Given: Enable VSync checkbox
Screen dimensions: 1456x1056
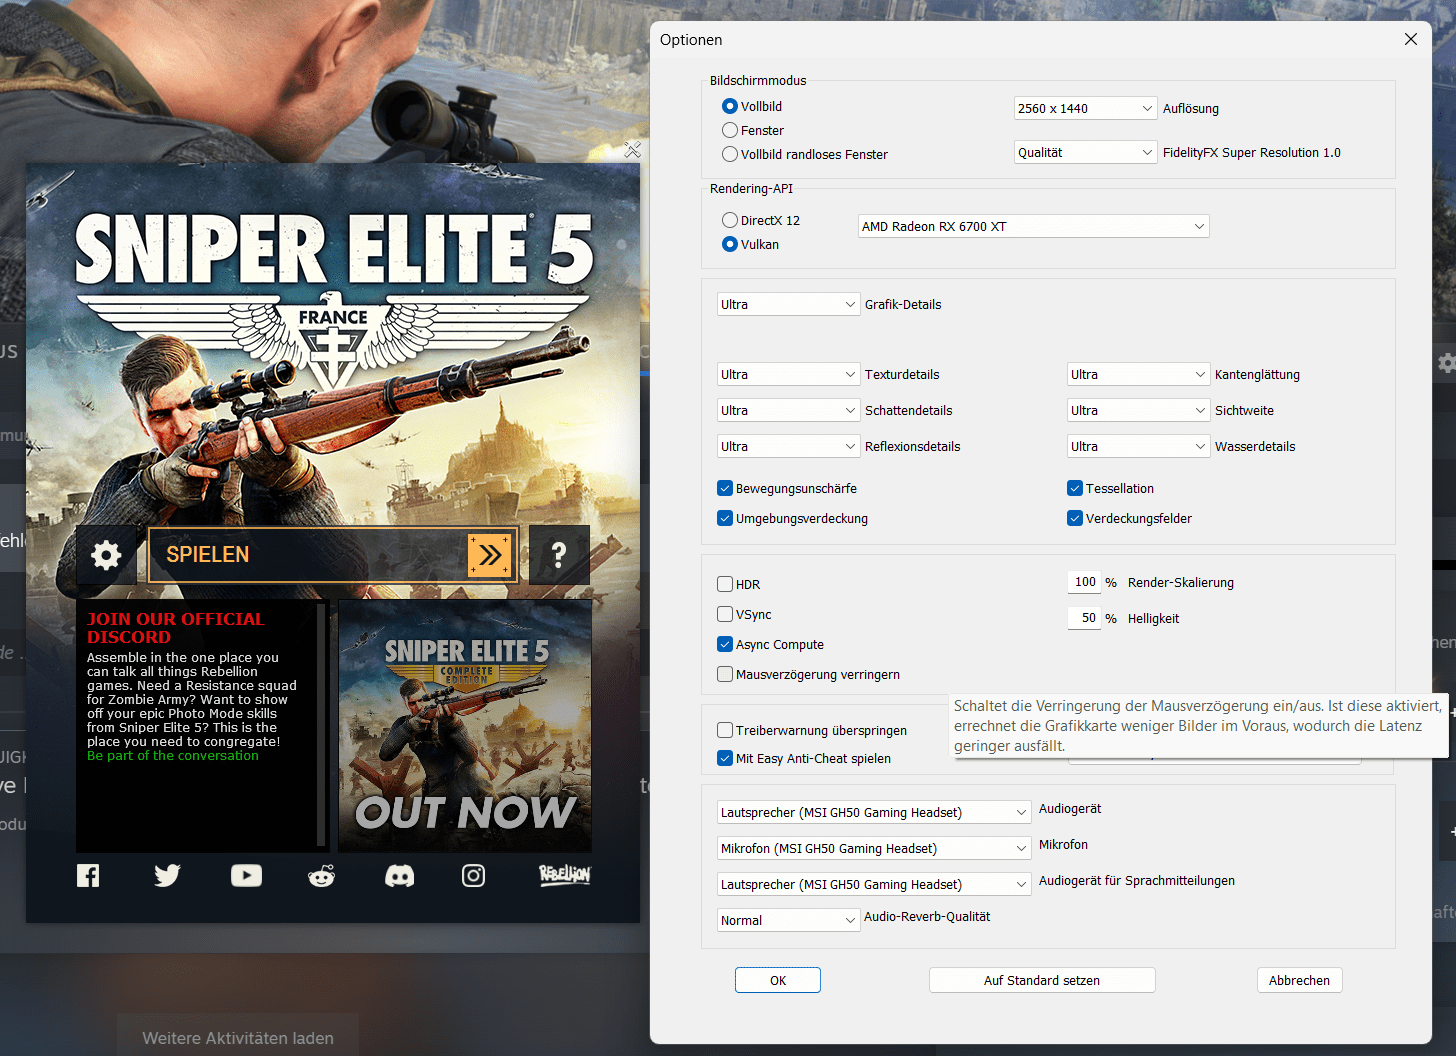Looking at the screenshot, I should [725, 614].
